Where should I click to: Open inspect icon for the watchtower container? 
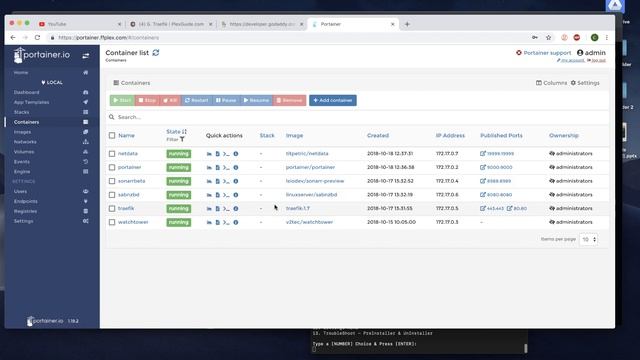(x=236, y=222)
